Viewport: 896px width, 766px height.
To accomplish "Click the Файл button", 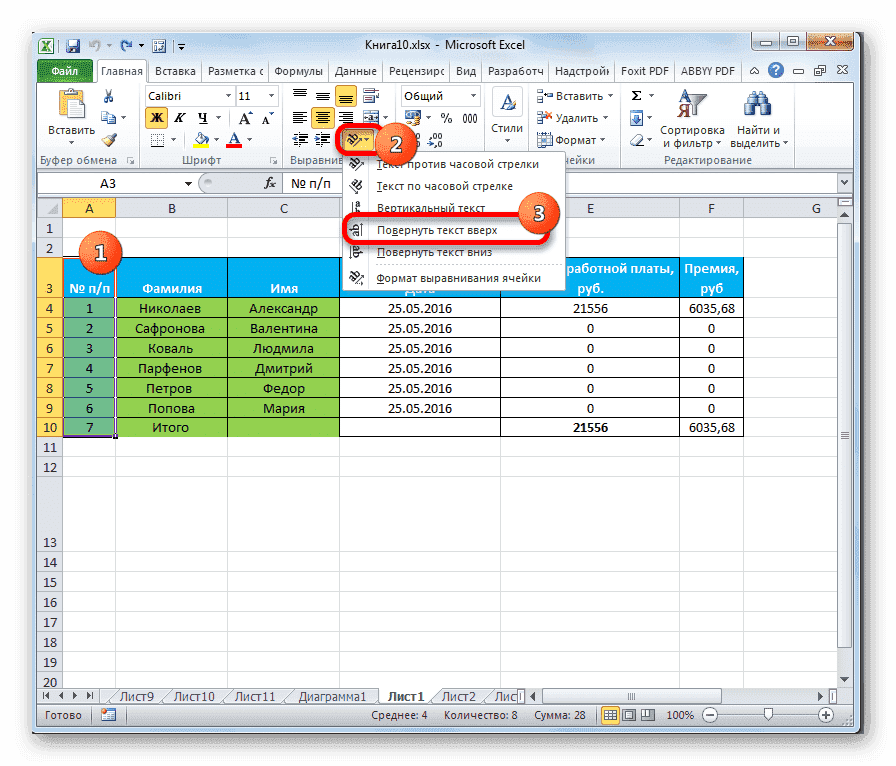I will pos(64,71).
